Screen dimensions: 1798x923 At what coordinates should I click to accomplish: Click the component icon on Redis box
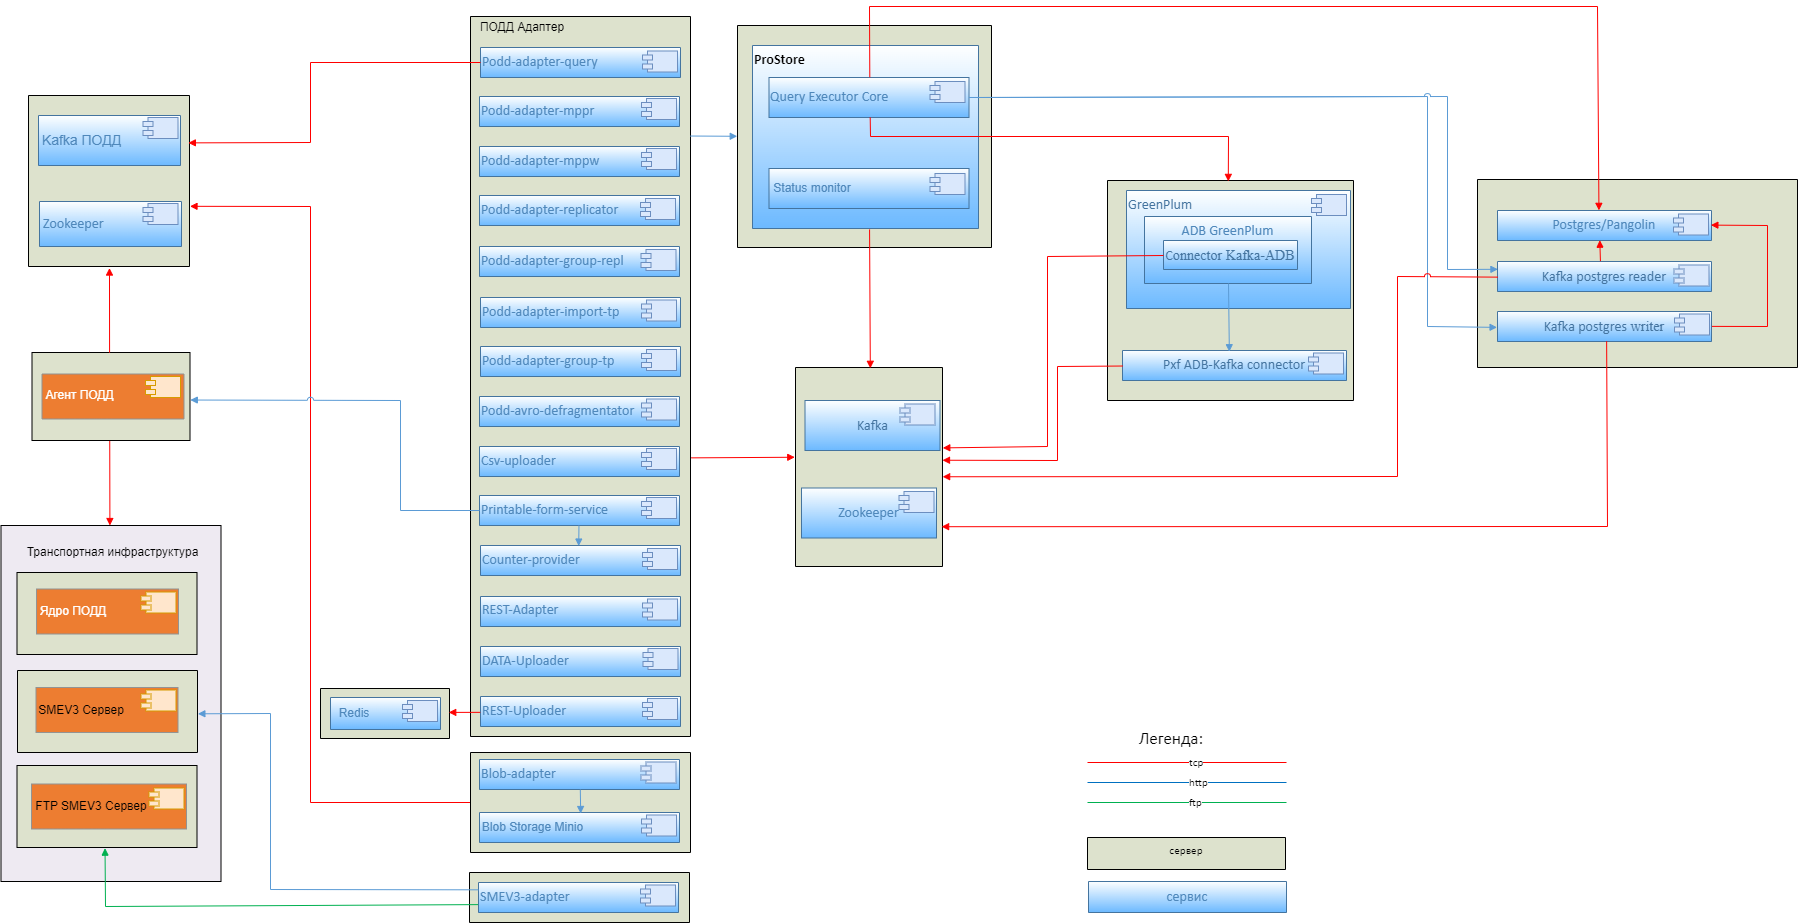click(x=420, y=711)
